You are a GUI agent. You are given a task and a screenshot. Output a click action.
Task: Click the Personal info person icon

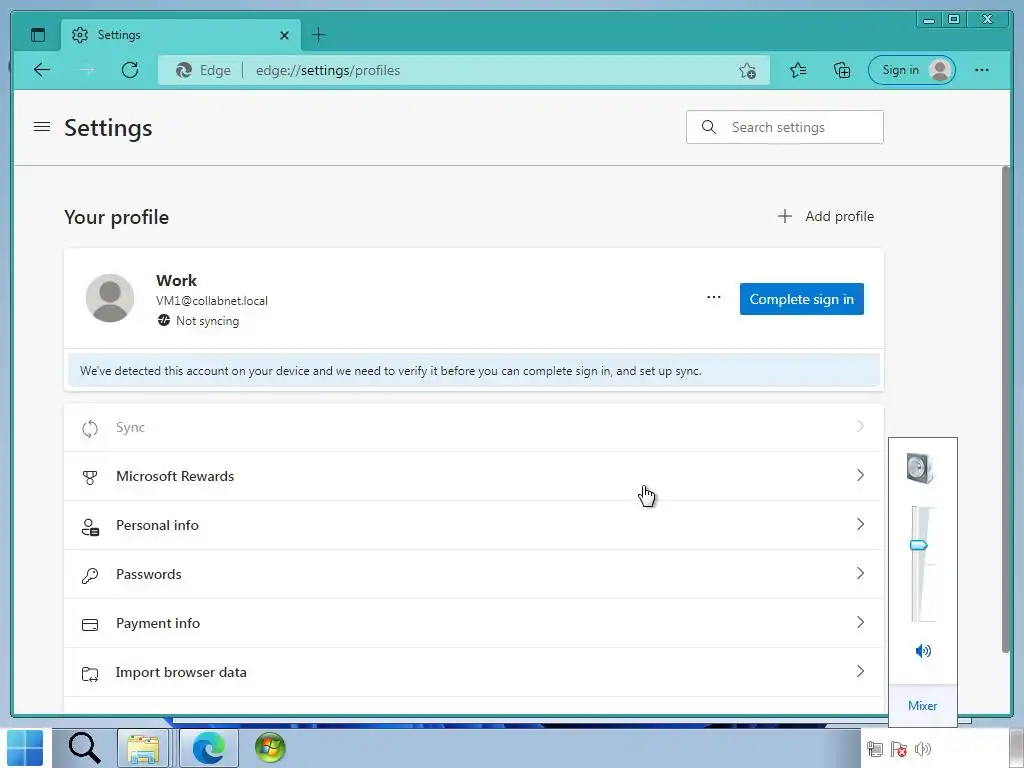(x=90, y=526)
